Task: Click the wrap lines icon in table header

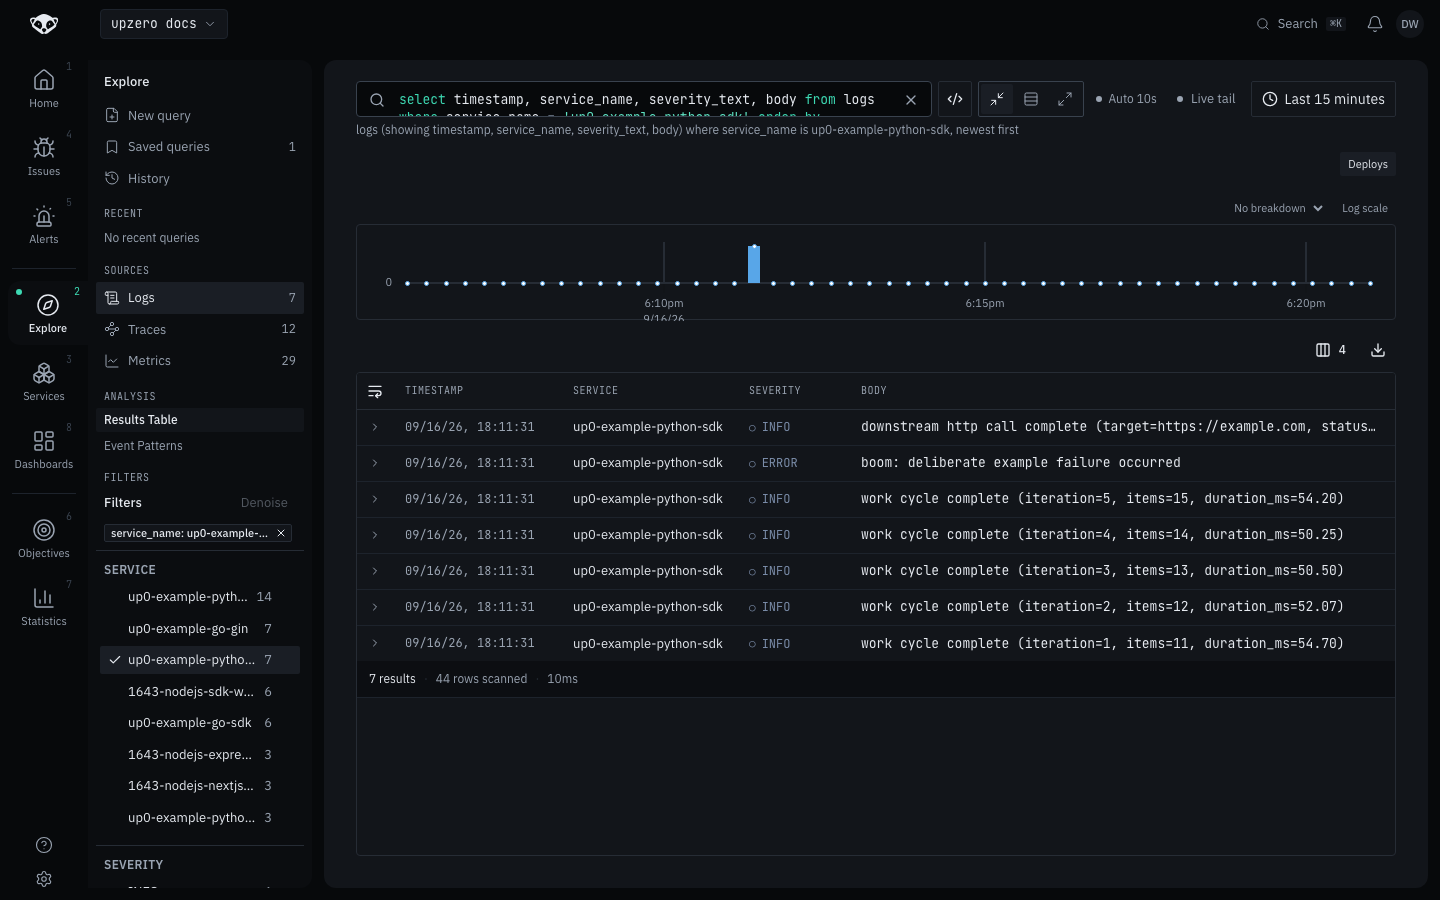Action: [x=375, y=391]
